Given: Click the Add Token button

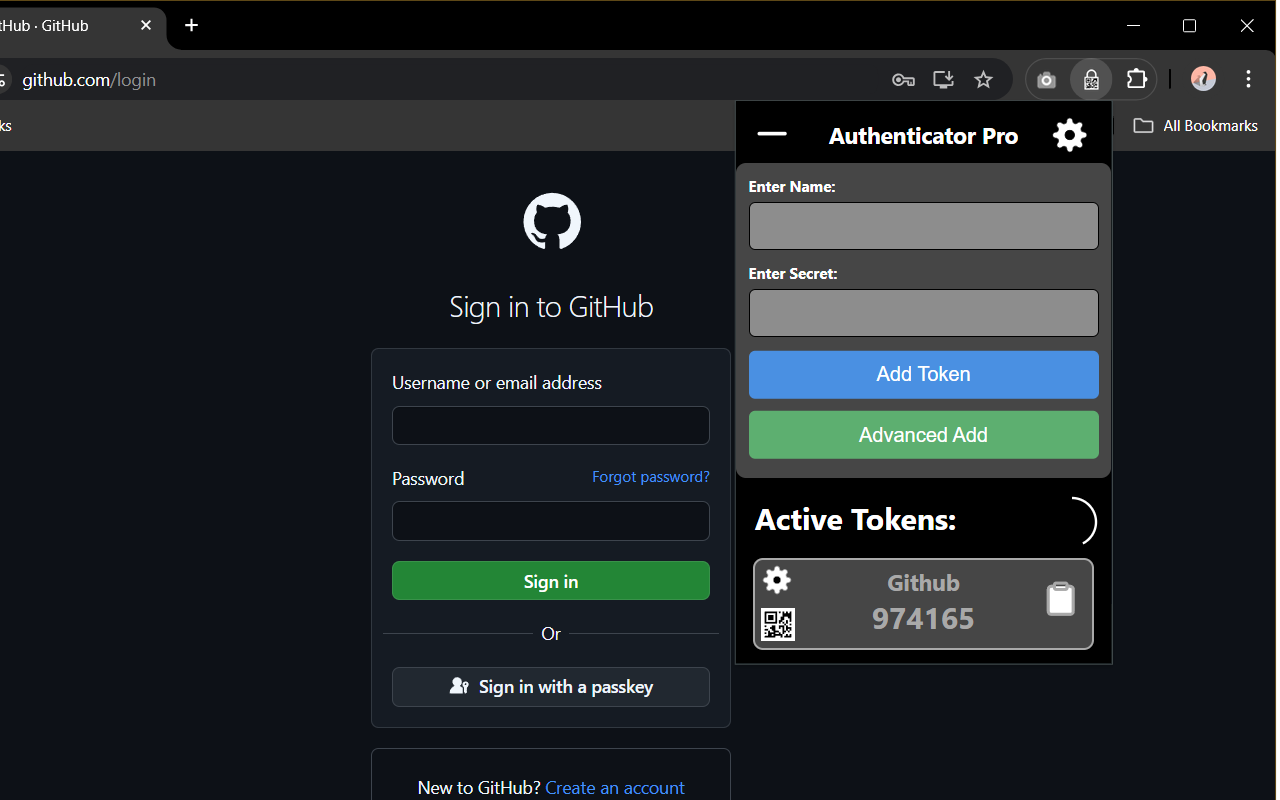Looking at the screenshot, I should pos(922,374).
